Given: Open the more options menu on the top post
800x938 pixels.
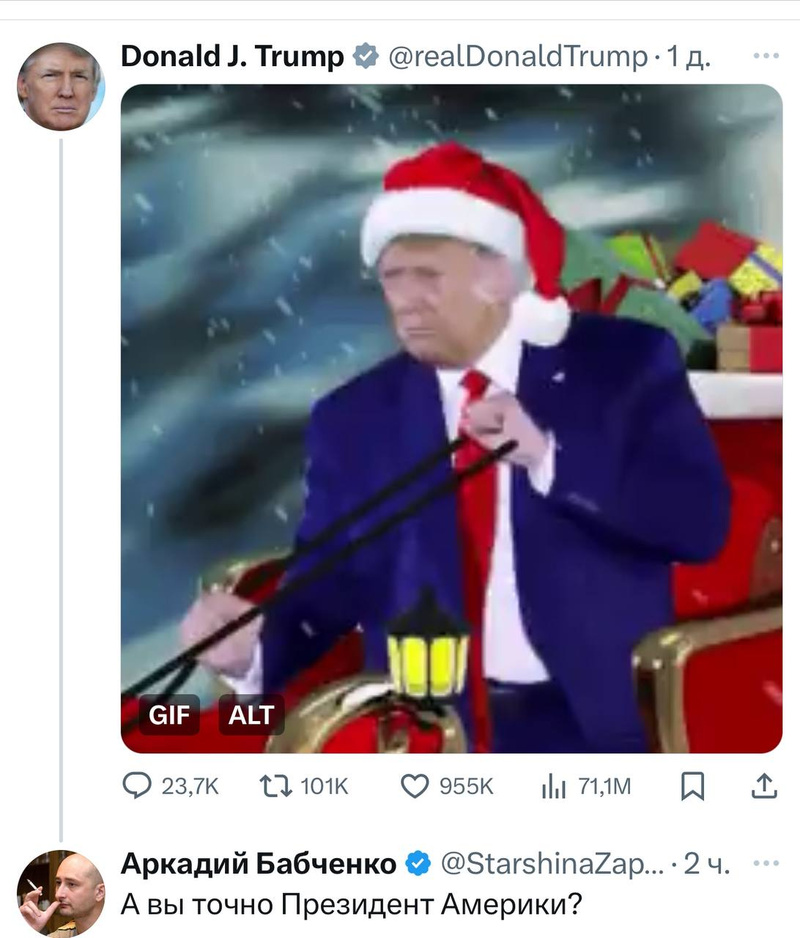Looking at the screenshot, I should (765, 56).
